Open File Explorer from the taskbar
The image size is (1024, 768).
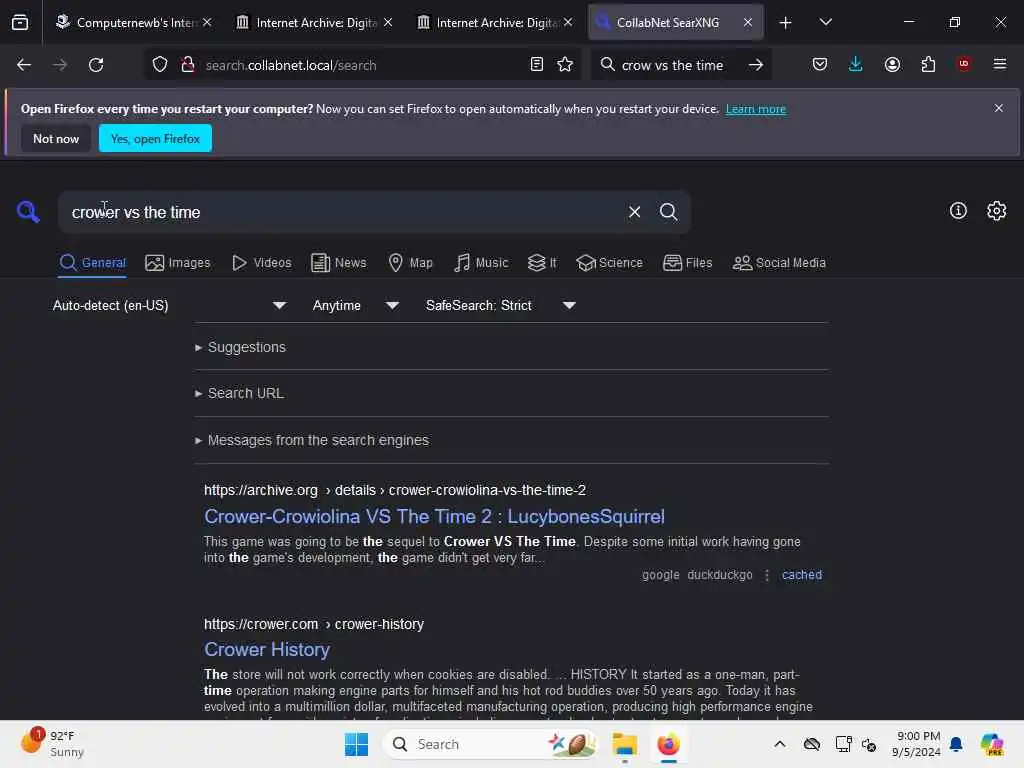click(x=624, y=744)
